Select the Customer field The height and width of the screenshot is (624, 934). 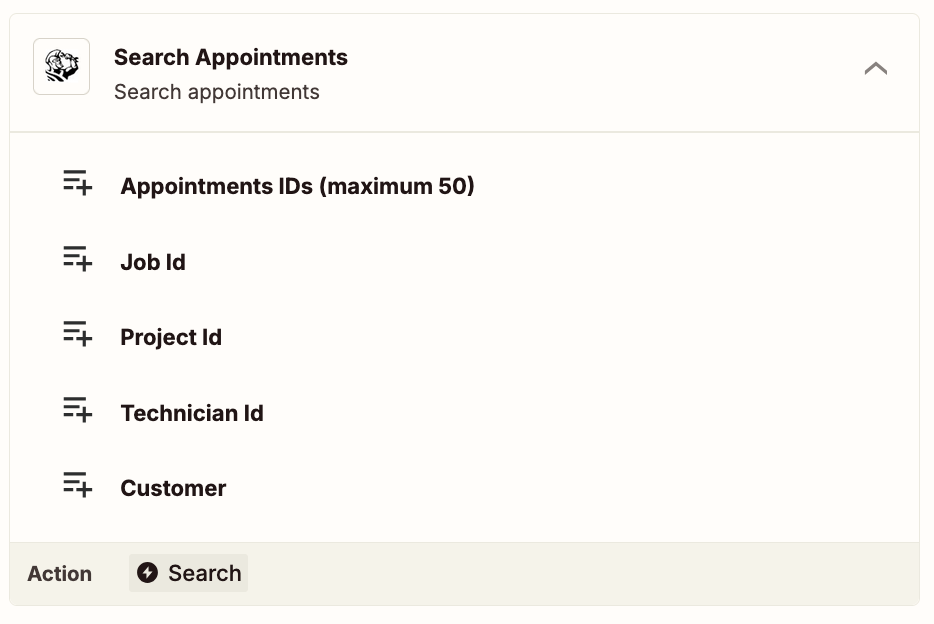[x=465, y=488]
